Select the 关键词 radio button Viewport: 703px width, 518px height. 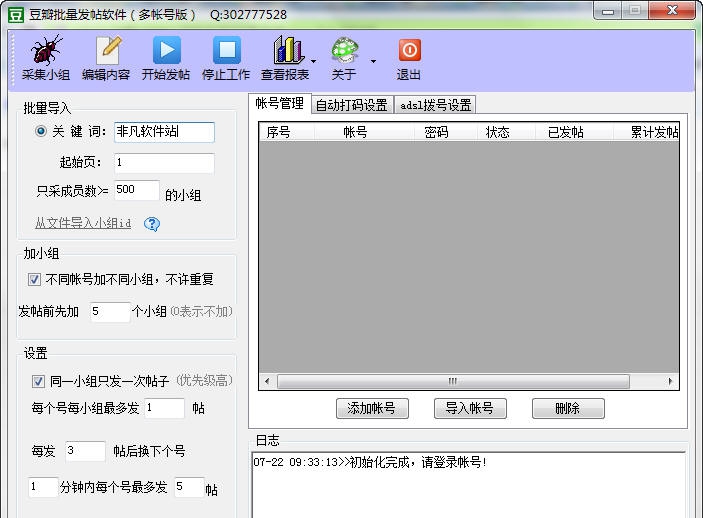point(40,131)
